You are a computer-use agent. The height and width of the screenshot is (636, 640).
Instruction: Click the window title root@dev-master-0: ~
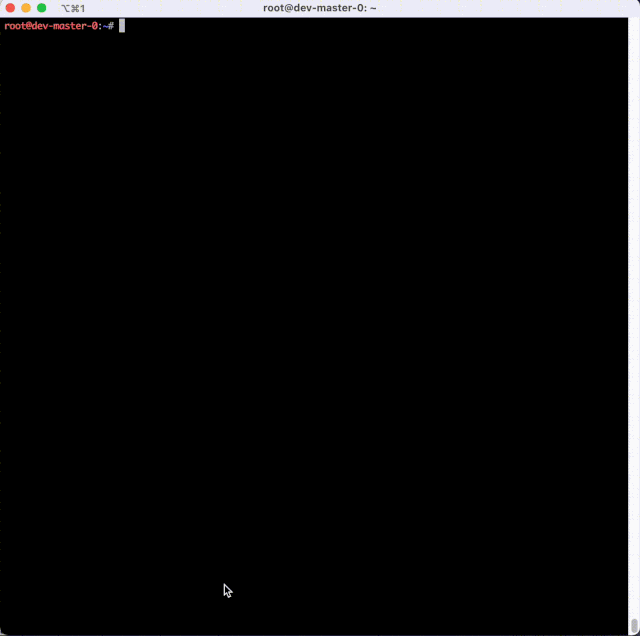[319, 8]
